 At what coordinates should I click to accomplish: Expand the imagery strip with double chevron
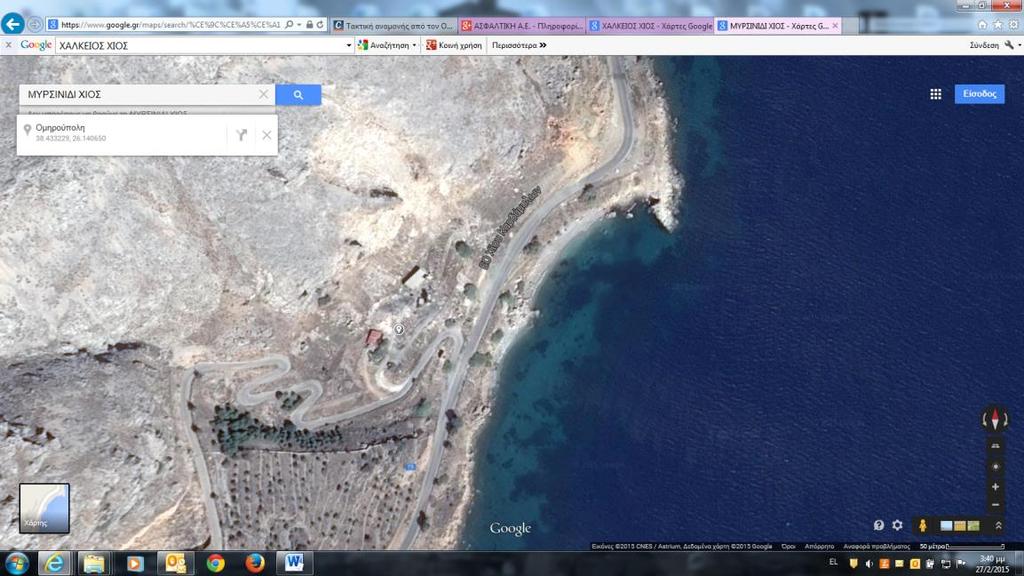pyautogui.click(x=998, y=526)
